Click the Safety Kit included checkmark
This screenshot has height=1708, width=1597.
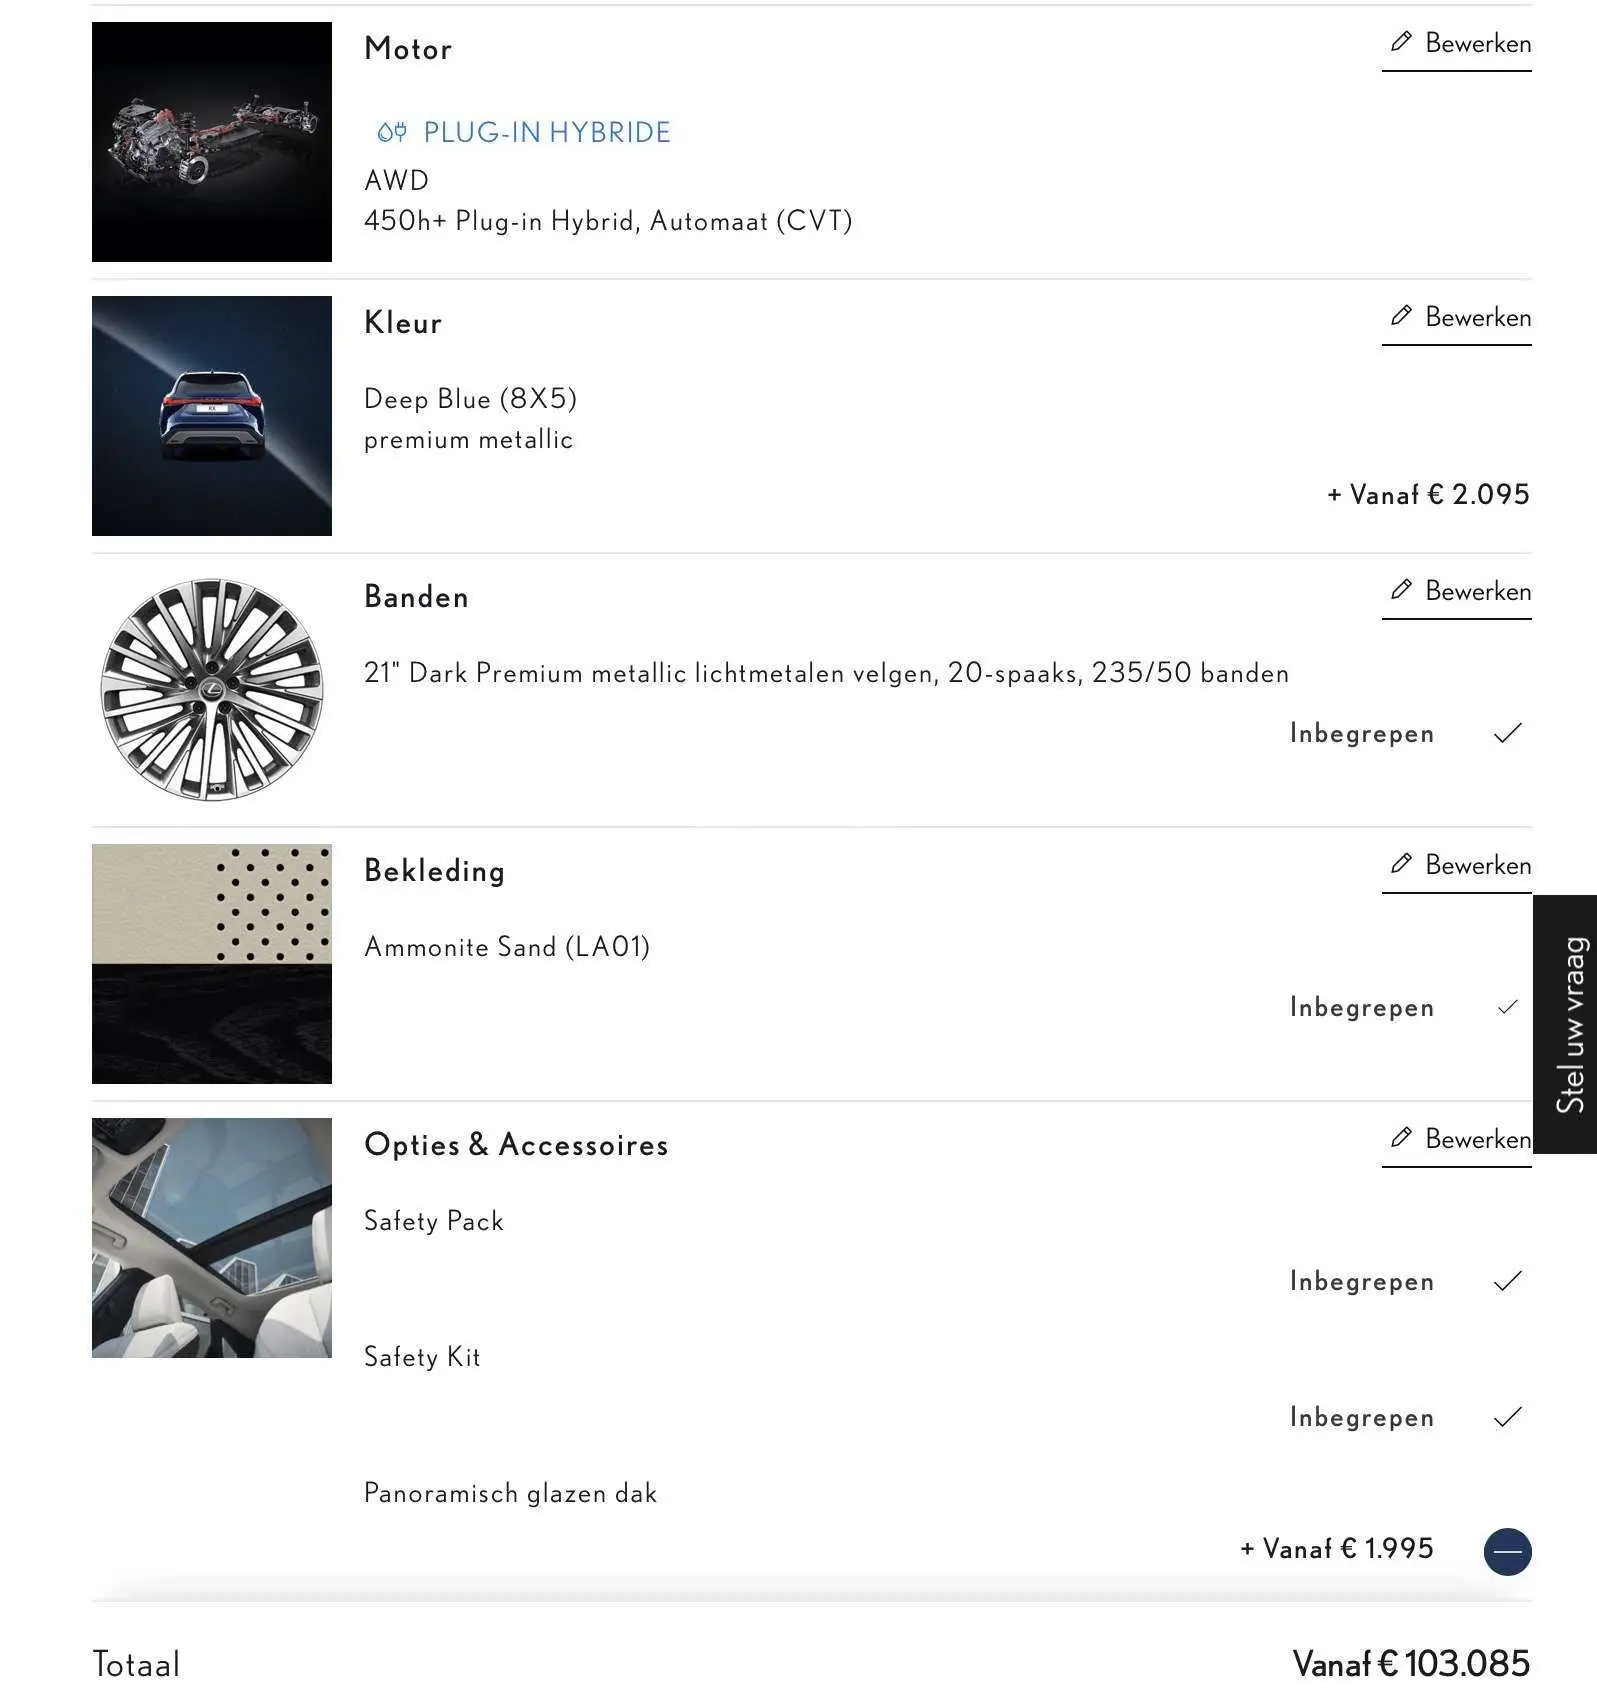tap(1507, 1417)
